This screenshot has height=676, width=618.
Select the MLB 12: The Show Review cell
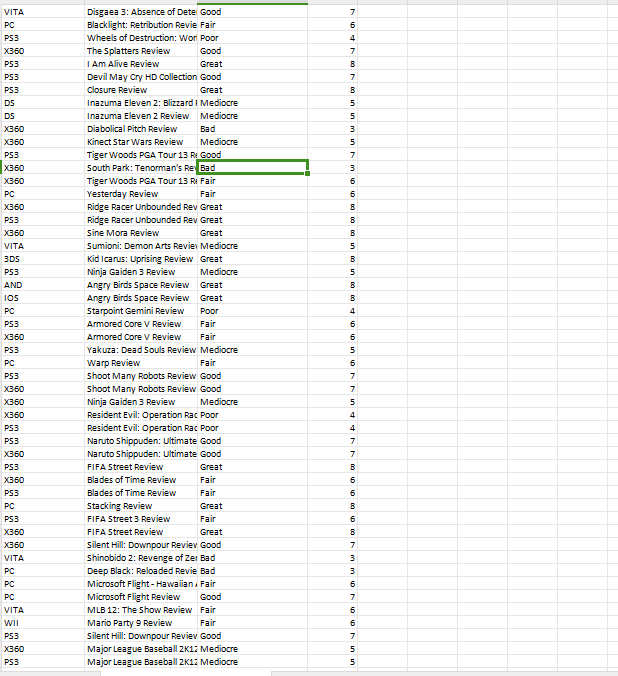(x=141, y=610)
